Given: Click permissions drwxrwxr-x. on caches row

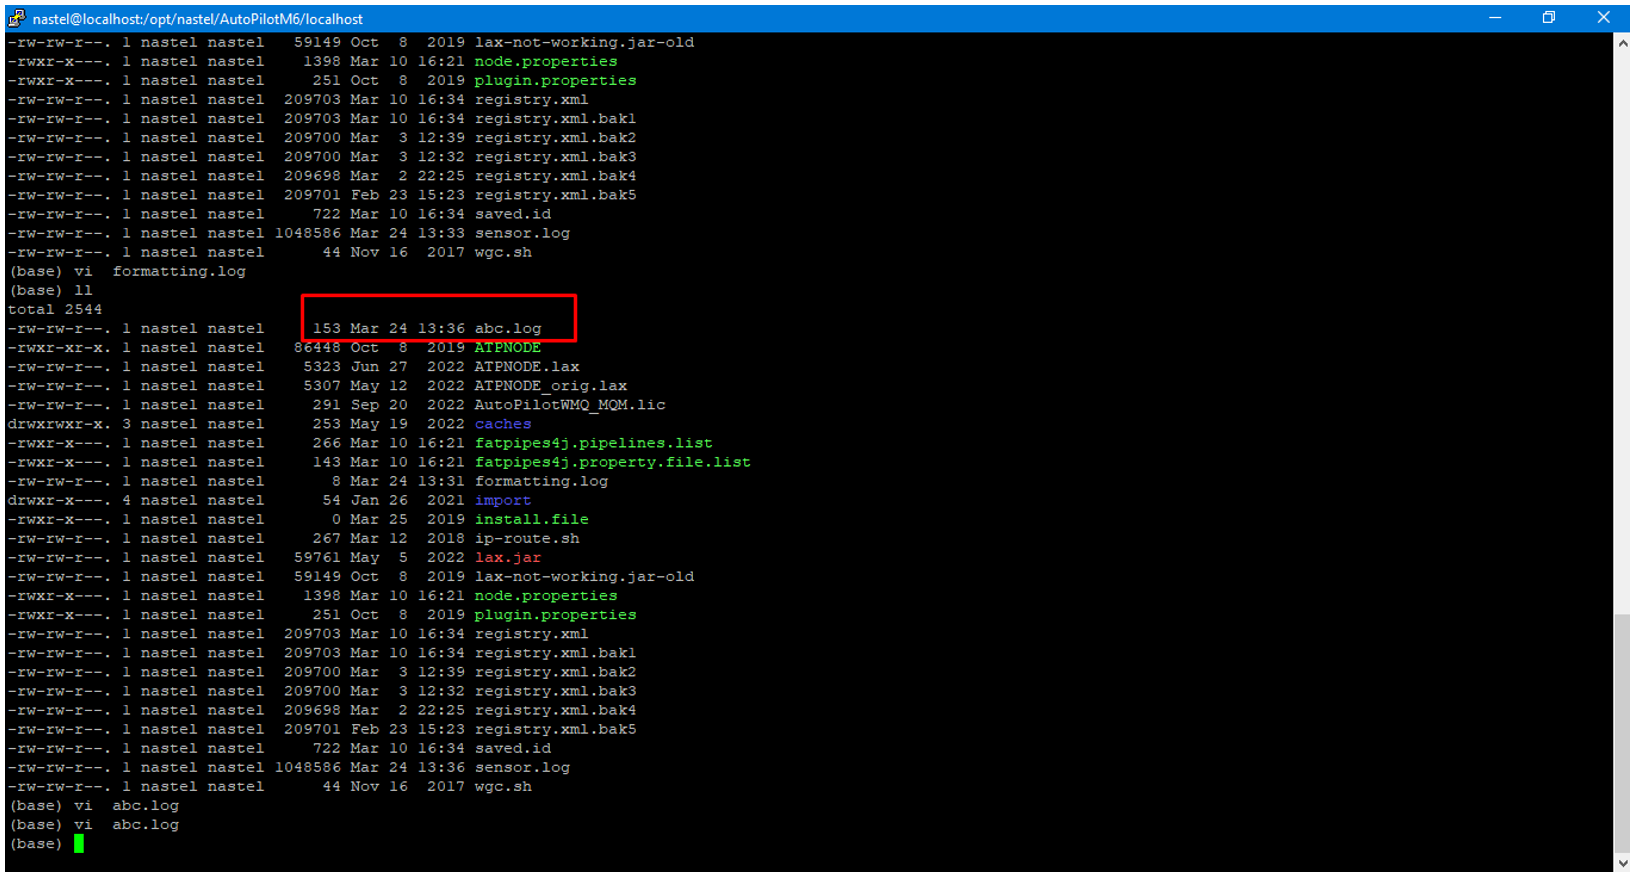Looking at the screenshot, I should click(x=60, y=424).
